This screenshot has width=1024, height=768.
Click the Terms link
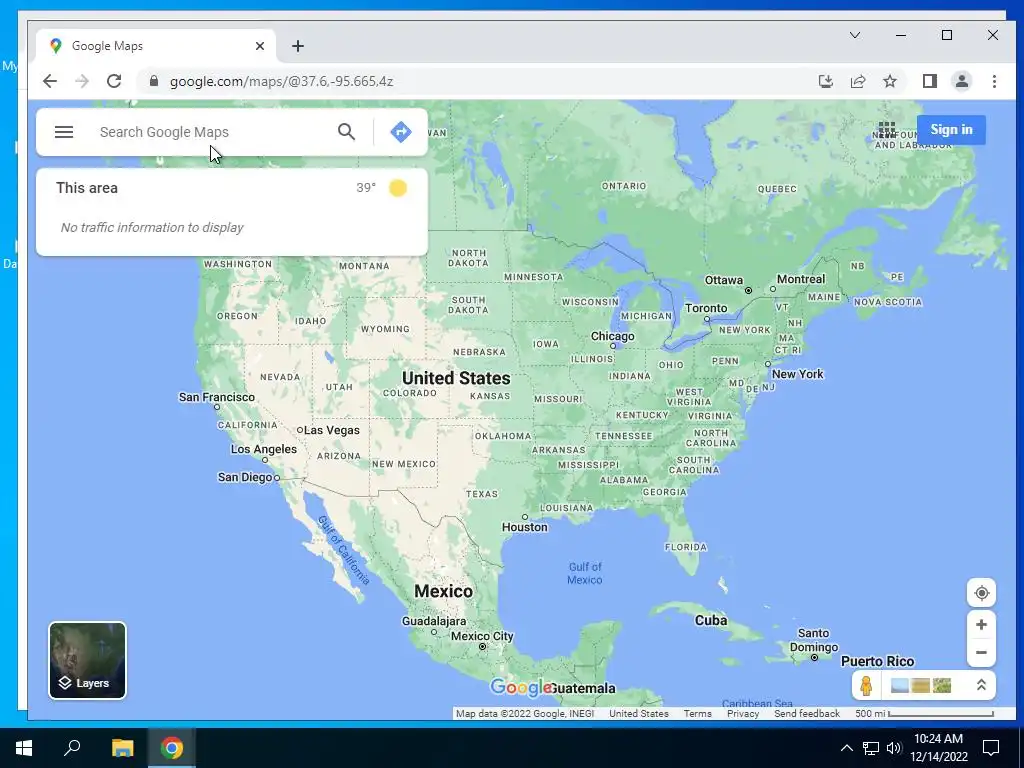coord(697,714)
